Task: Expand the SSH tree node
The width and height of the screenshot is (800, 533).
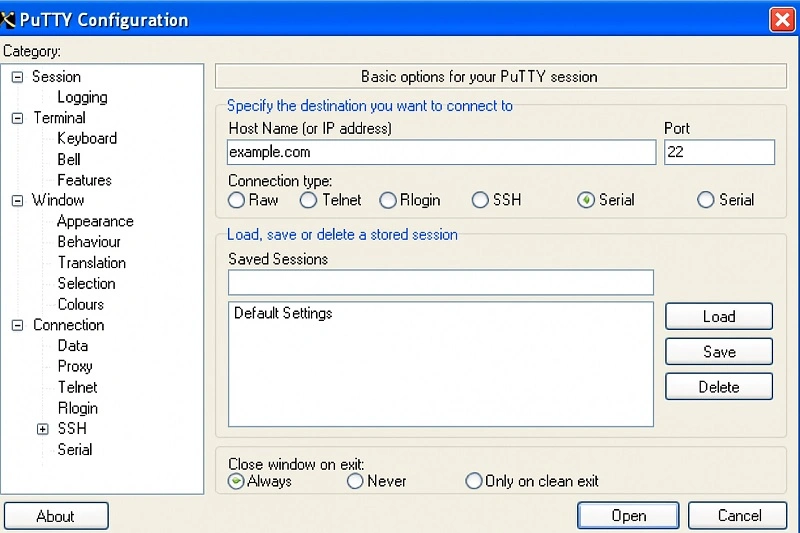Action: click(43, 429)
